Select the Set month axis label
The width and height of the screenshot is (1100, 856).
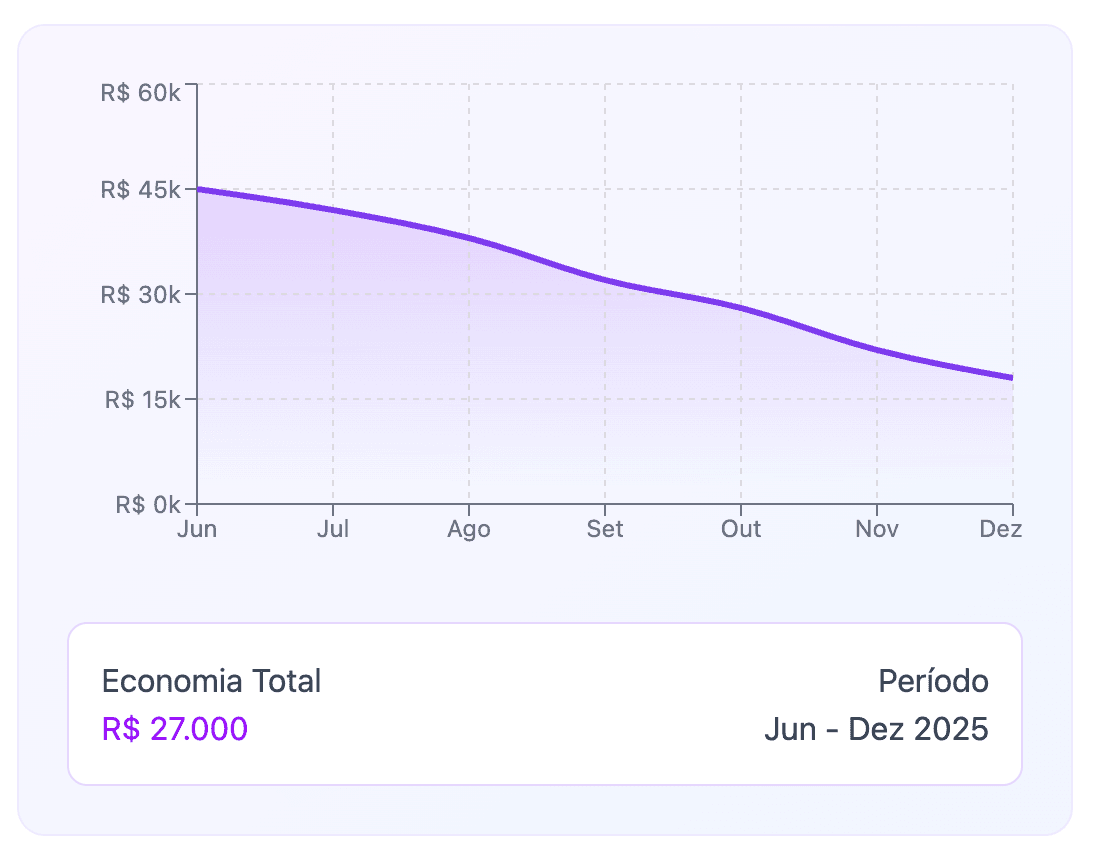(x=605, y=529)
